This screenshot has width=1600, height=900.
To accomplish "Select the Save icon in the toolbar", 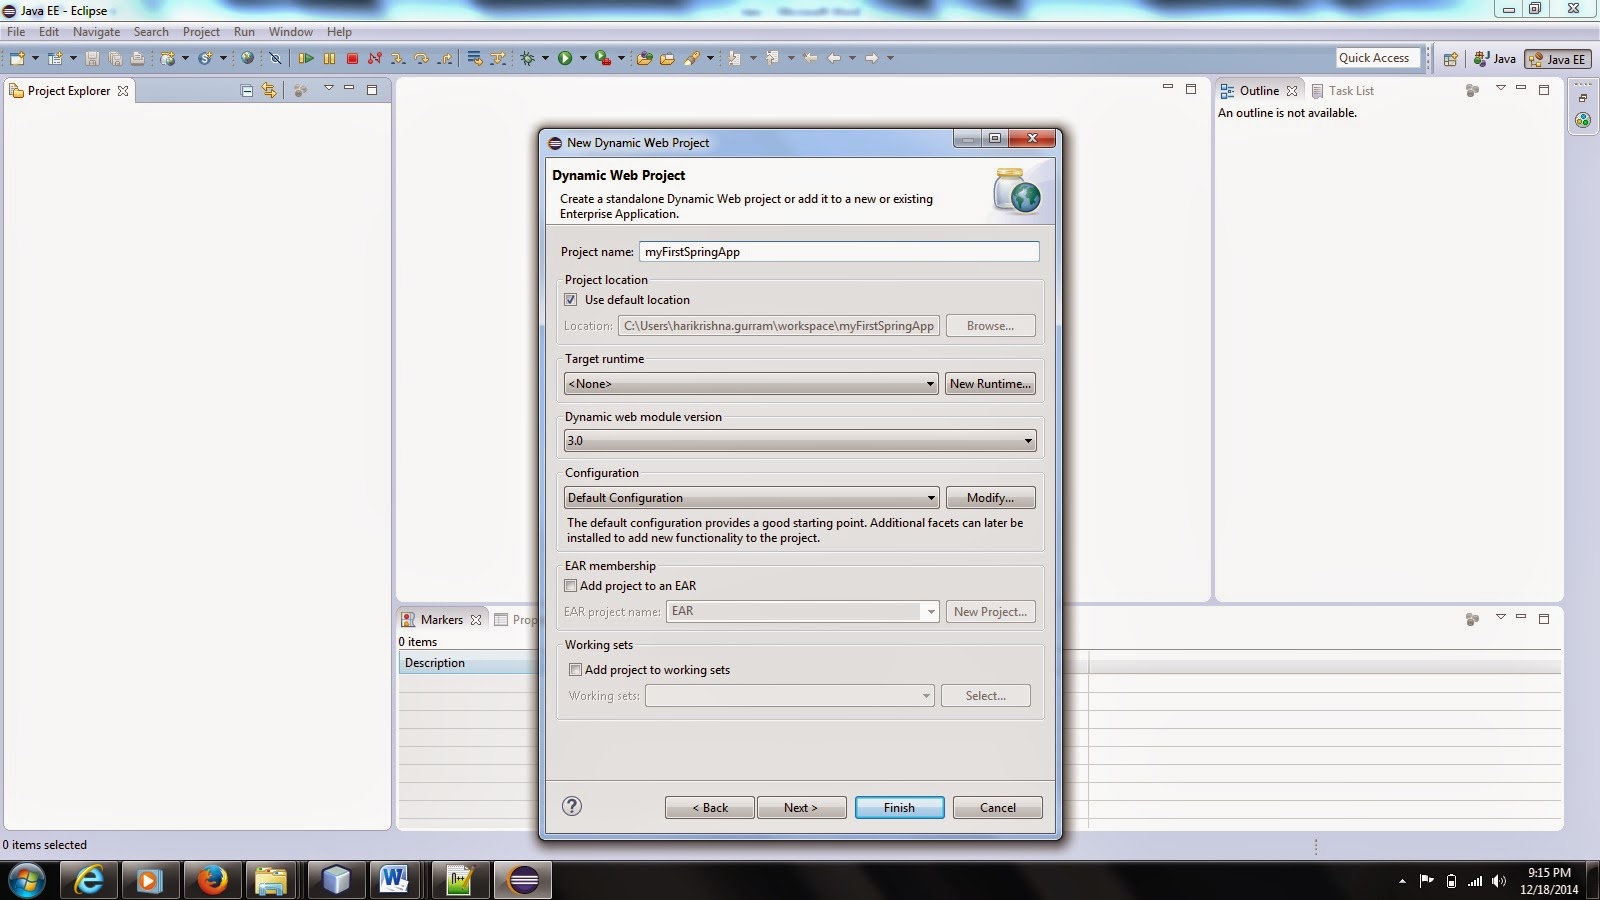I will pos(91,58).
